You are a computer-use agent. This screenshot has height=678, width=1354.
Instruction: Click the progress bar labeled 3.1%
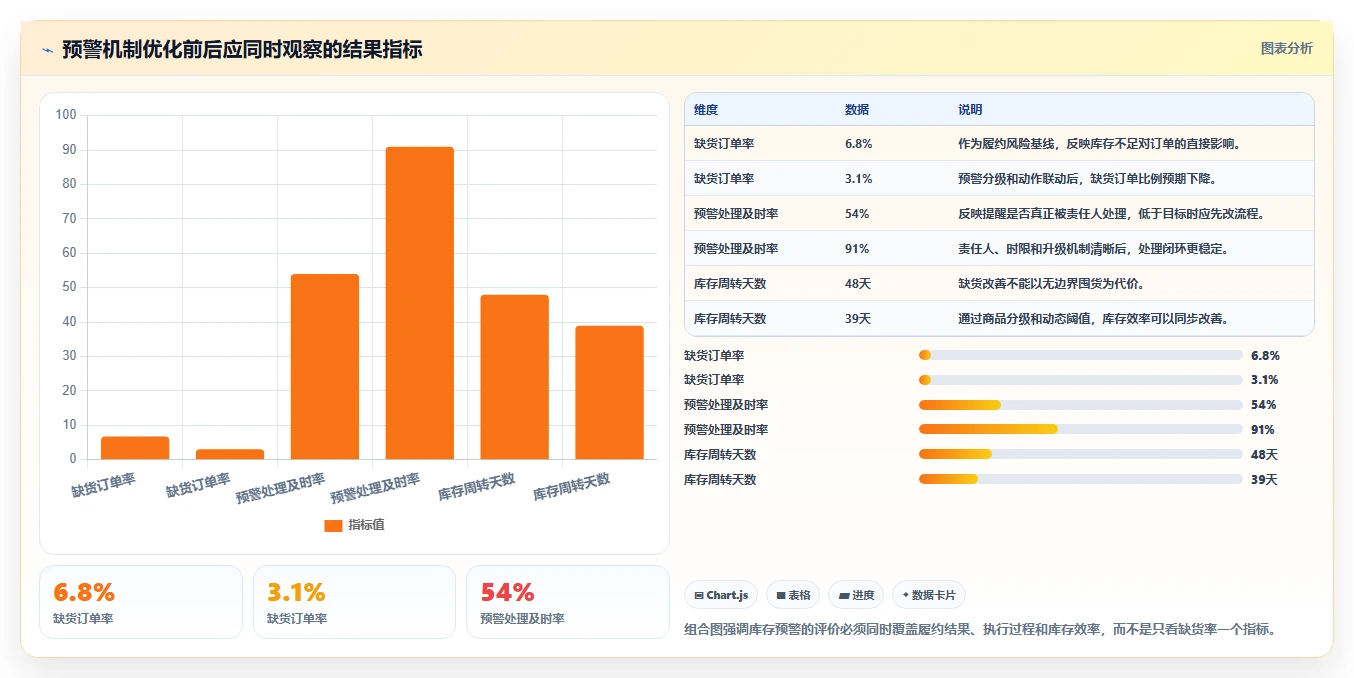[x=1080, y=380]
